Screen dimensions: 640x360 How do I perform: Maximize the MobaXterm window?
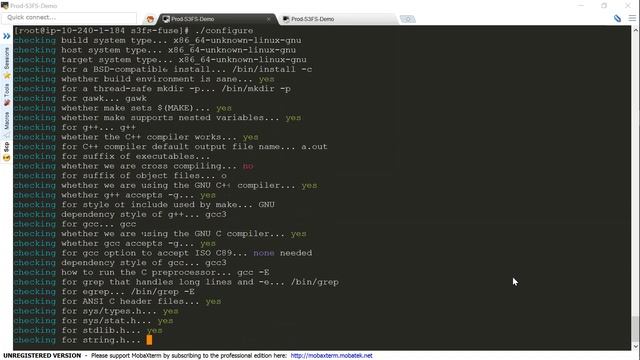tap(604, 5)
